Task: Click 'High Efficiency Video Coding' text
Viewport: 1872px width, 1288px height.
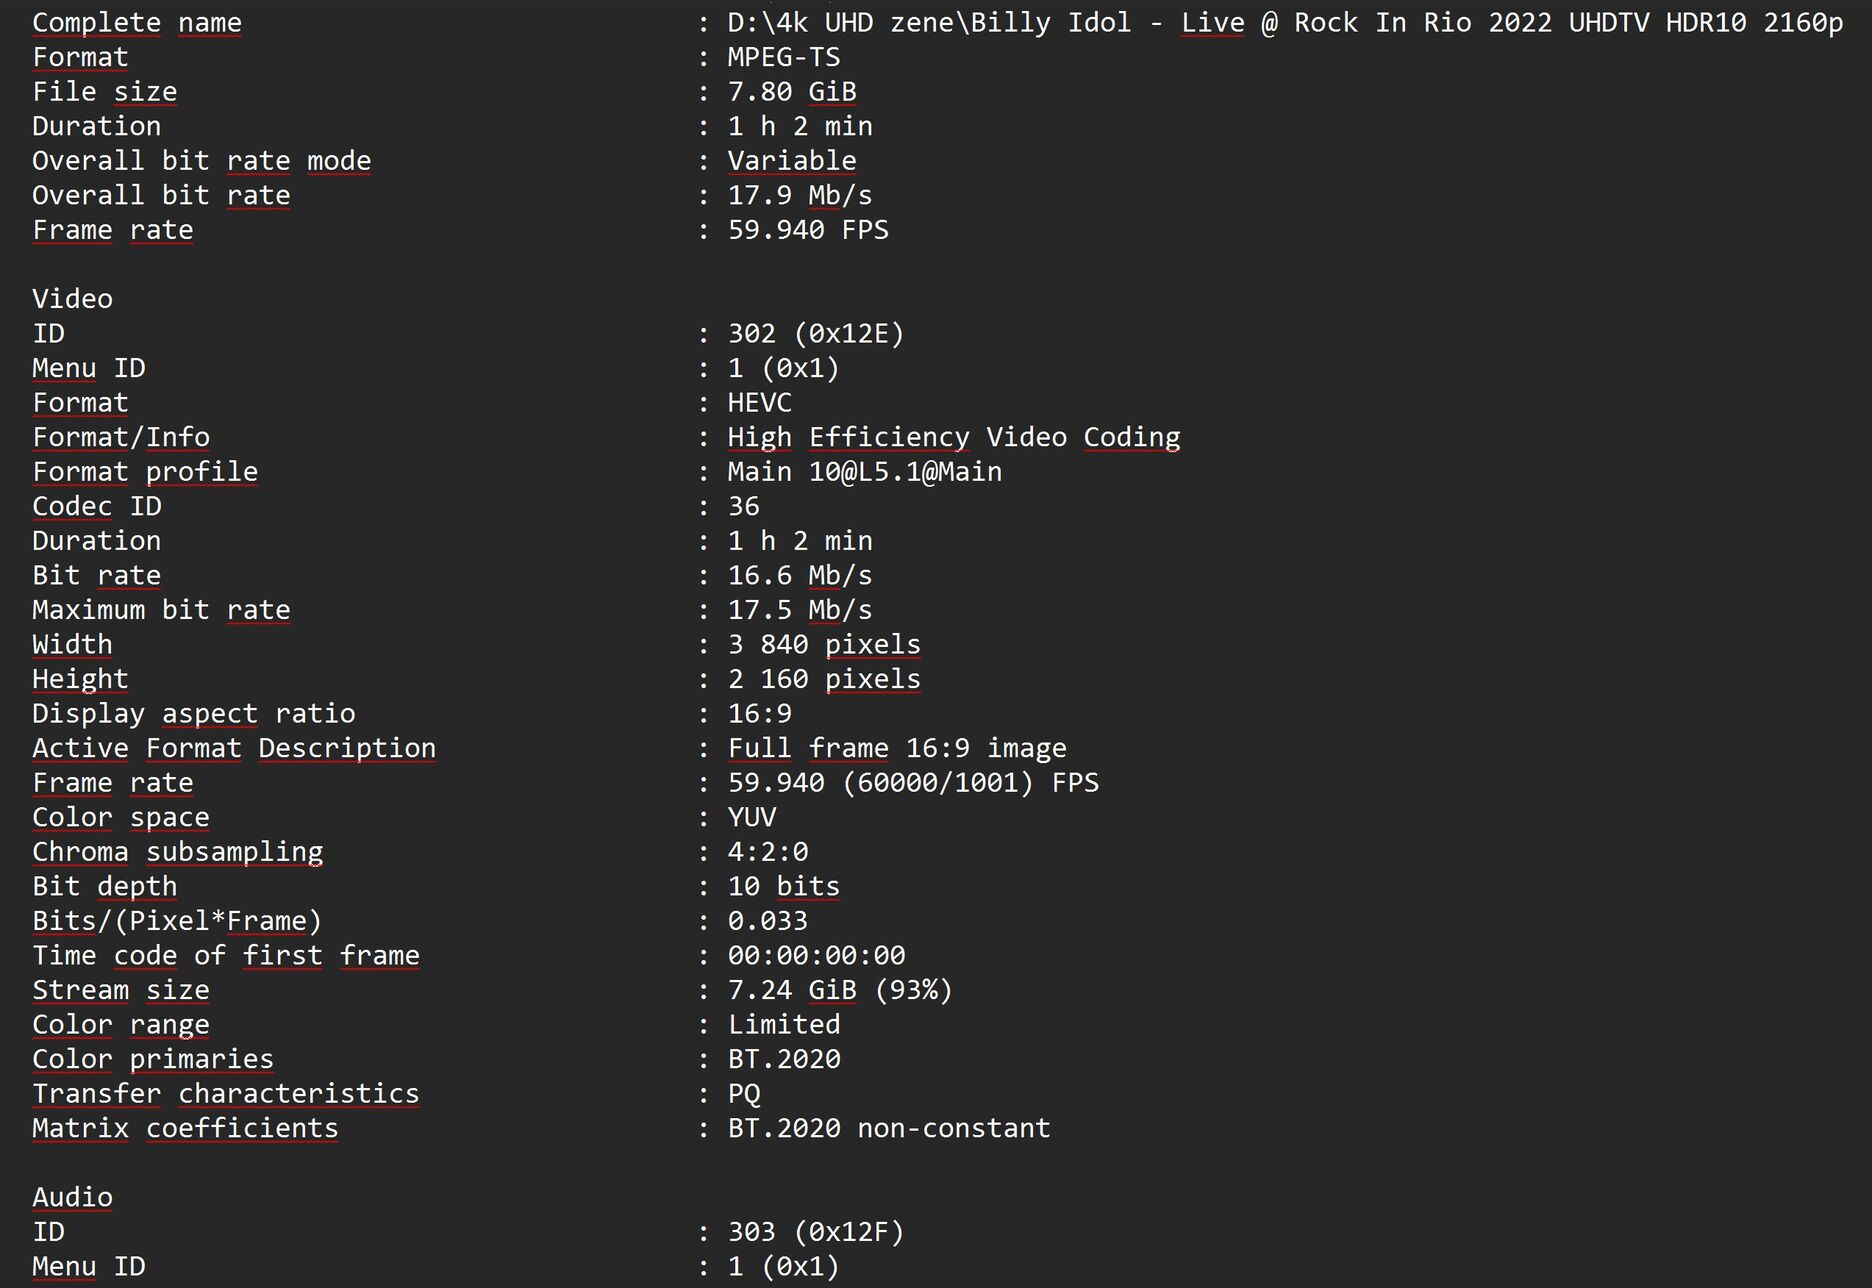Action: (953, 437)
